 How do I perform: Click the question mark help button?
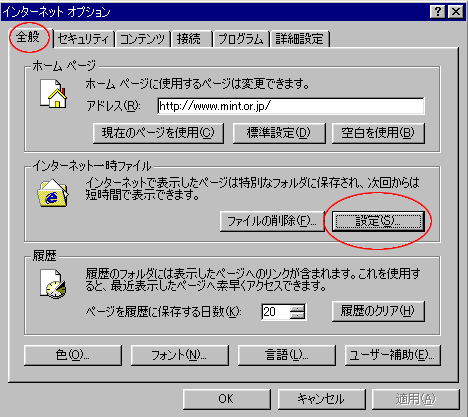[438, 12]
